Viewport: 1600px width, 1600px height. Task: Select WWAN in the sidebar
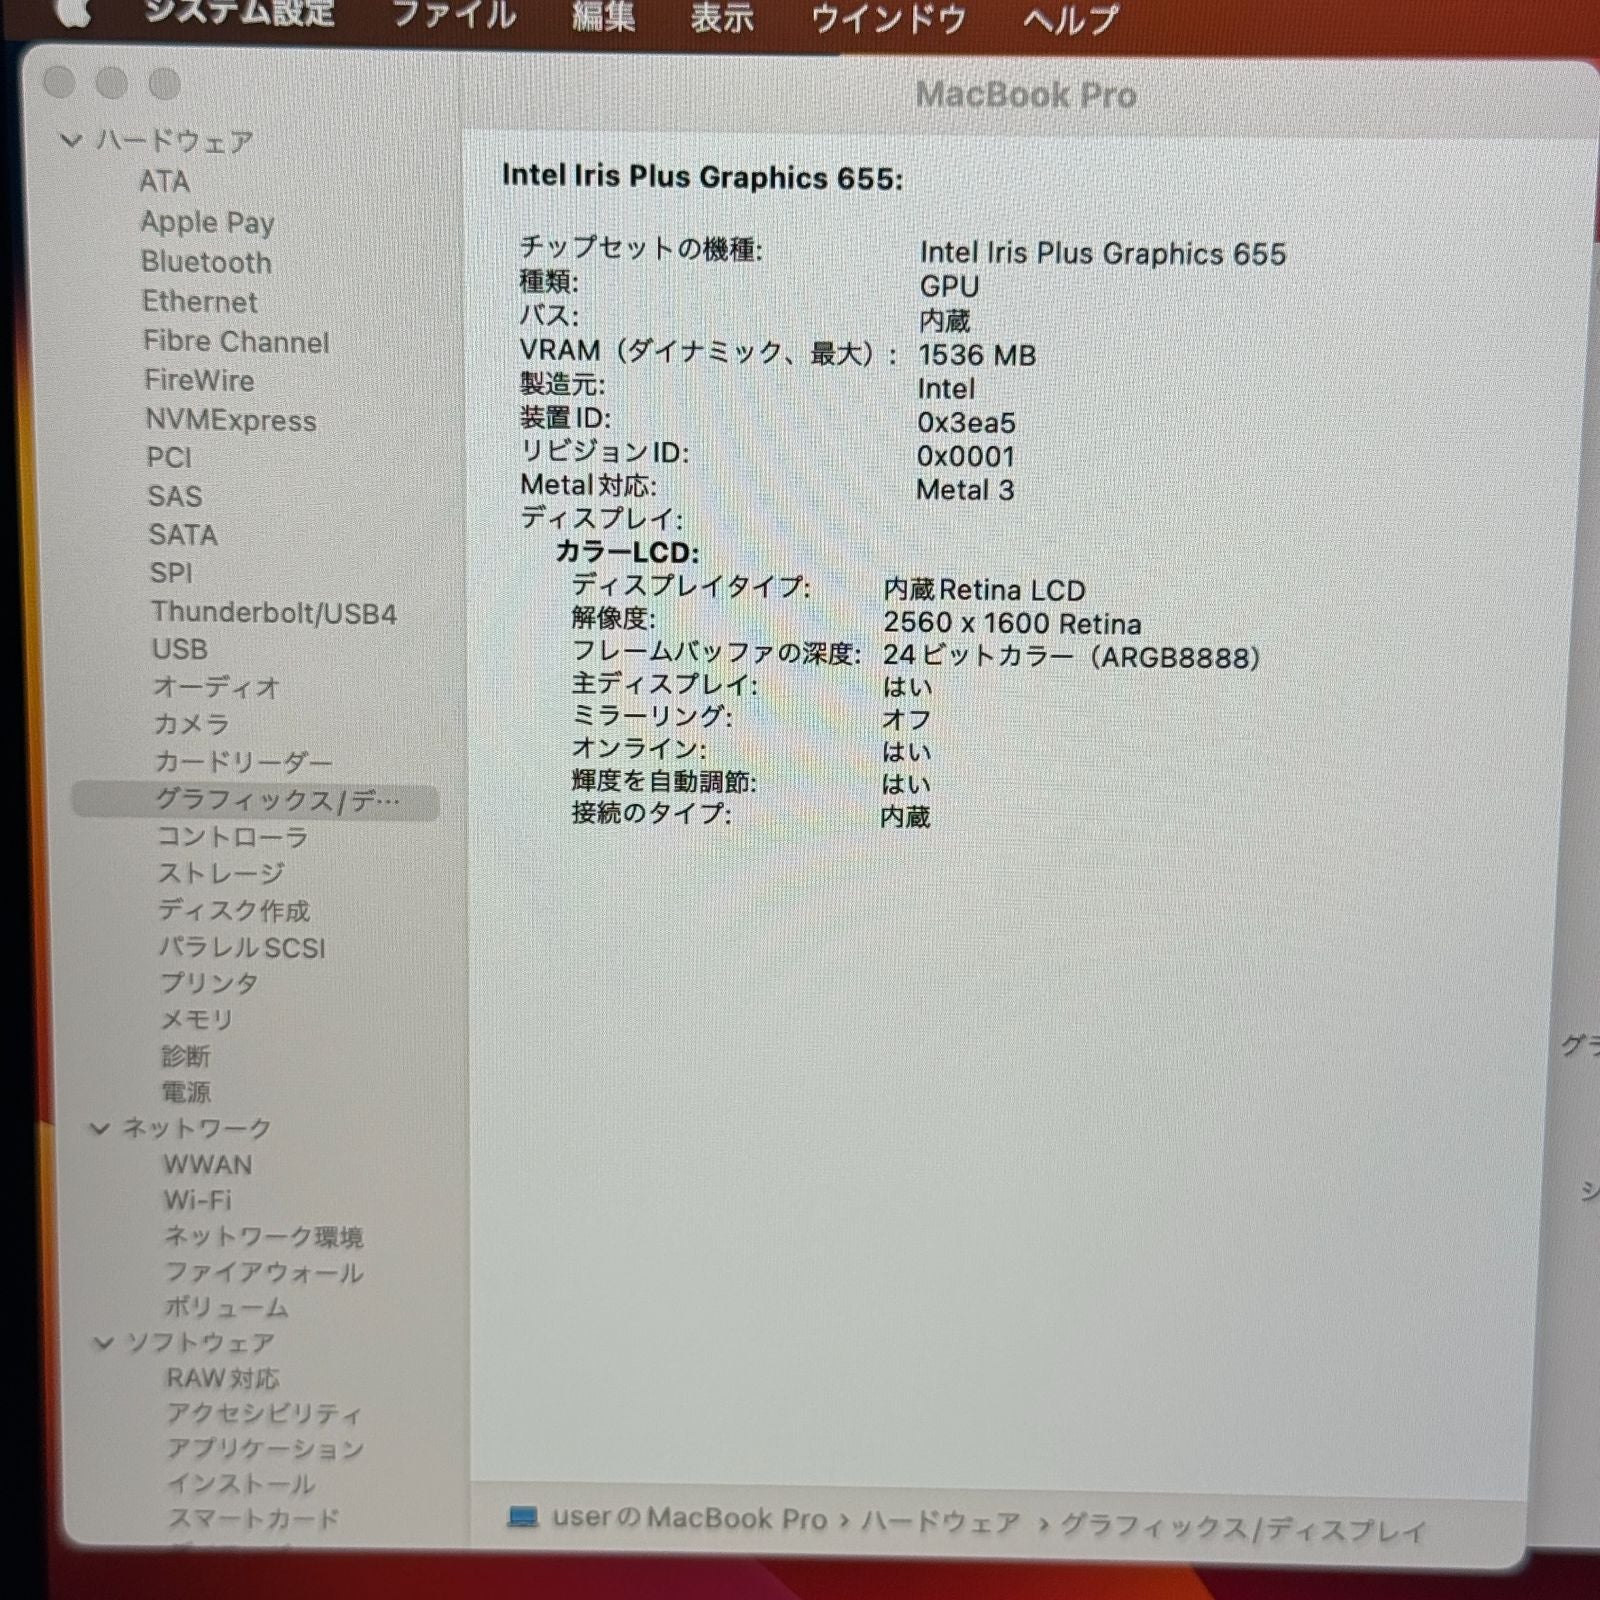[x=208, y=1164]
